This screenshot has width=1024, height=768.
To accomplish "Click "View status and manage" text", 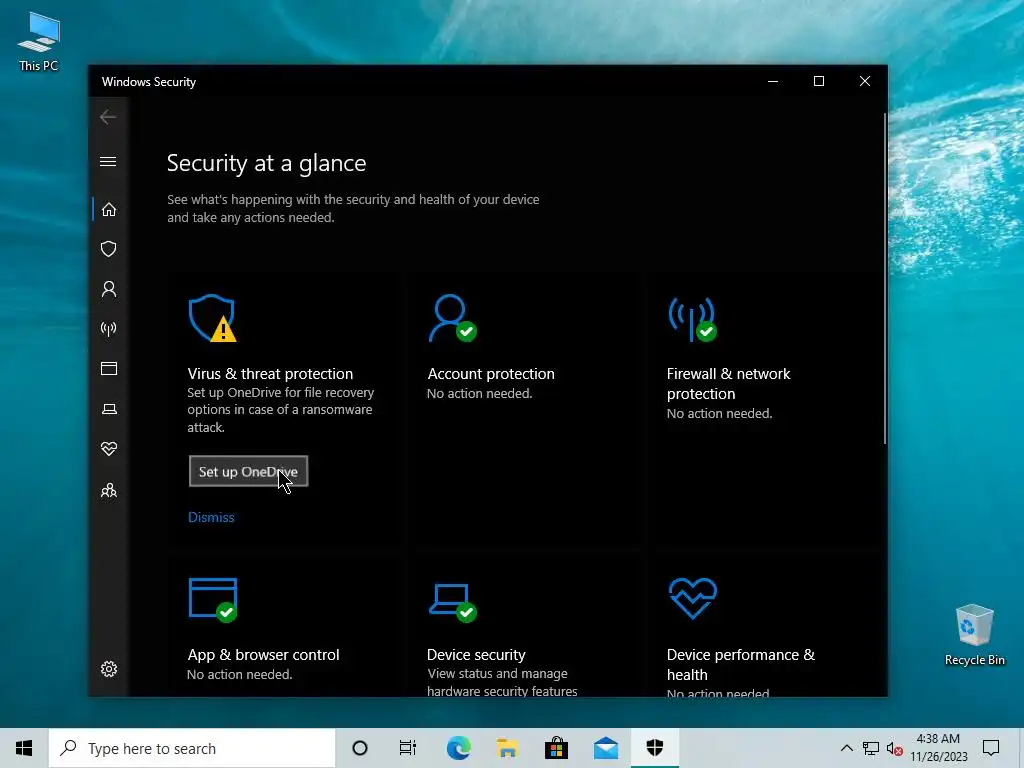I will point(497,673).
